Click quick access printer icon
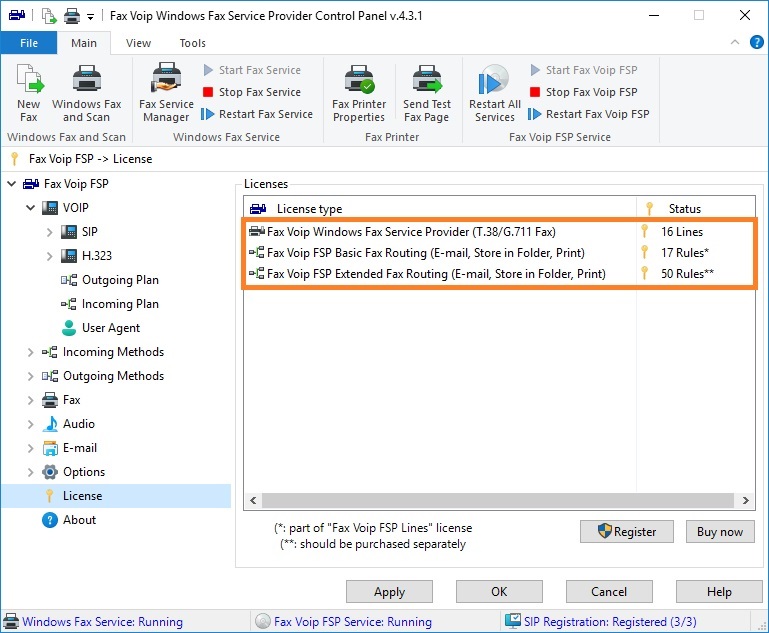The height and width of the screenshot is (633, 769). click(x=72, y=16)
